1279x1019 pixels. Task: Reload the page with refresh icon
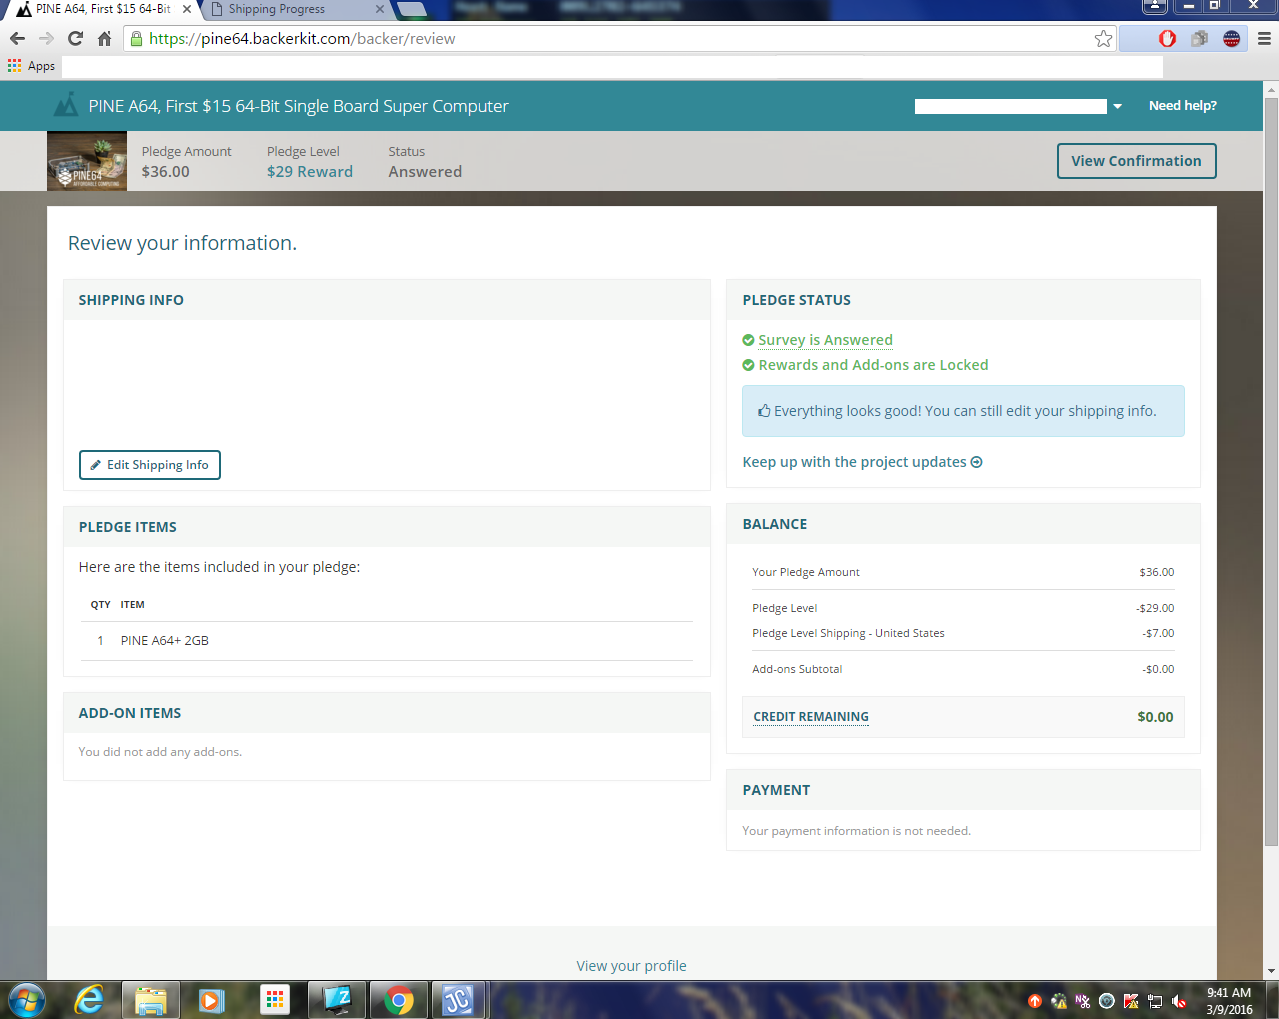coord(75,39)
